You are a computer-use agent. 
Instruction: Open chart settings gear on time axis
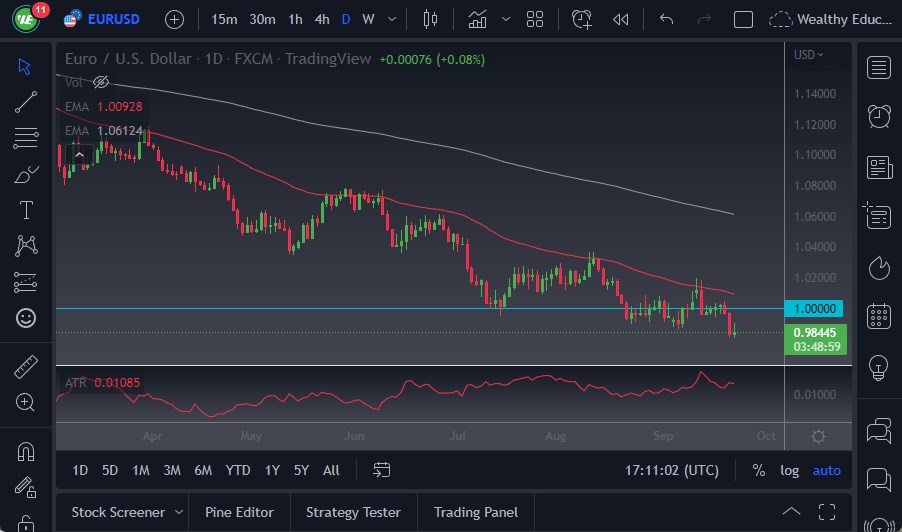pos(818,437)
